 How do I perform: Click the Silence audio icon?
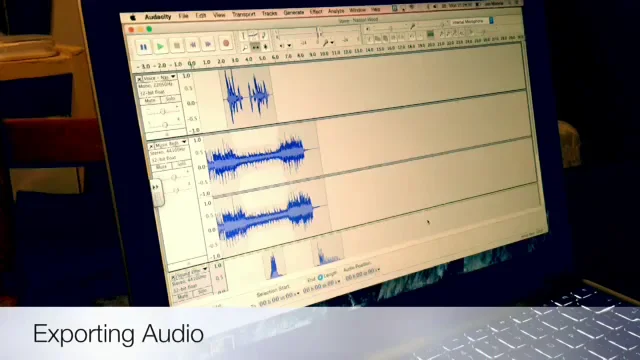pyautogui.click(x=401, y=37)
